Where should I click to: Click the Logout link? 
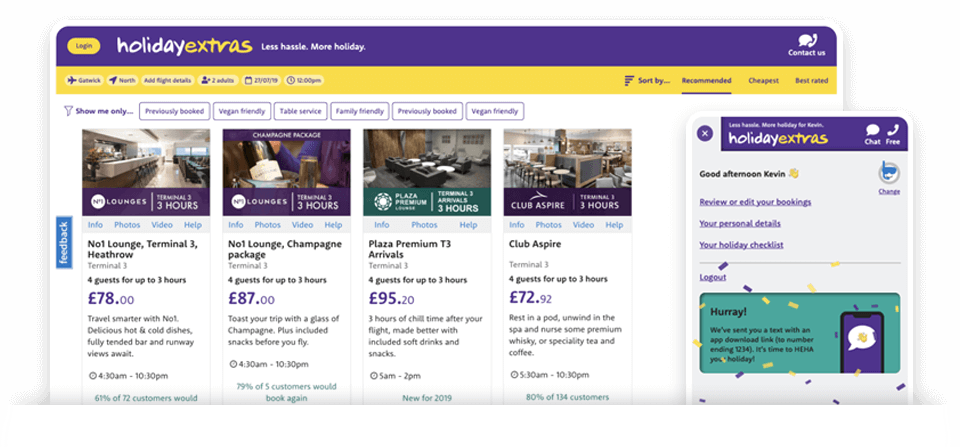coord(713,277)
